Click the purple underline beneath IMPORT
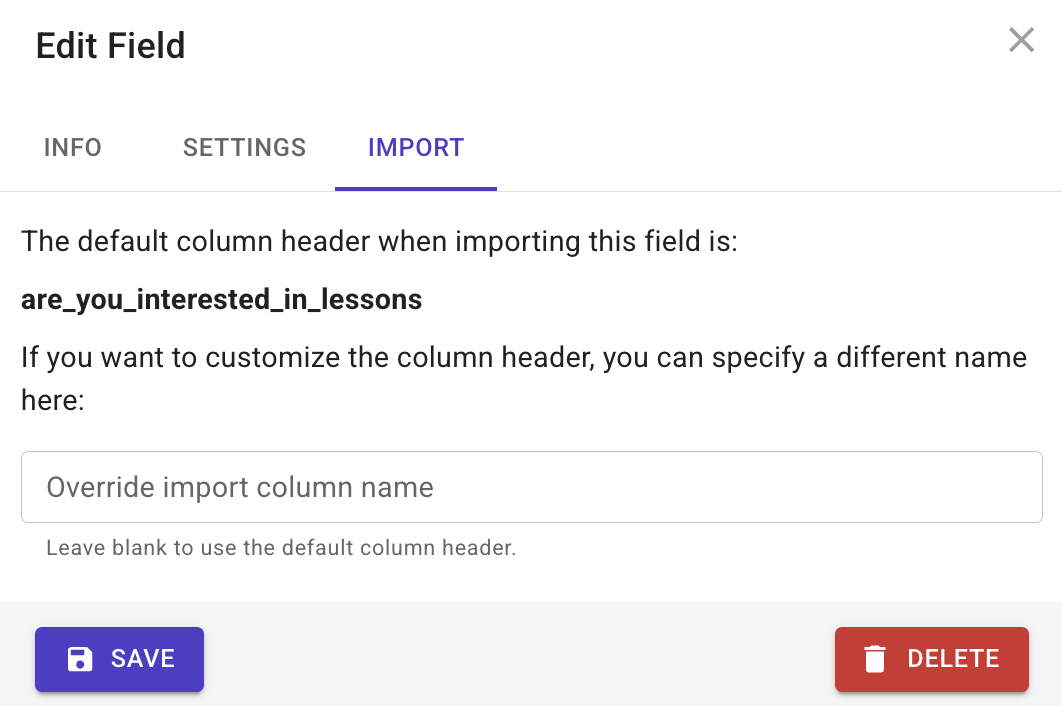Viewport: 1062px width, 706px height. (416, 188)
